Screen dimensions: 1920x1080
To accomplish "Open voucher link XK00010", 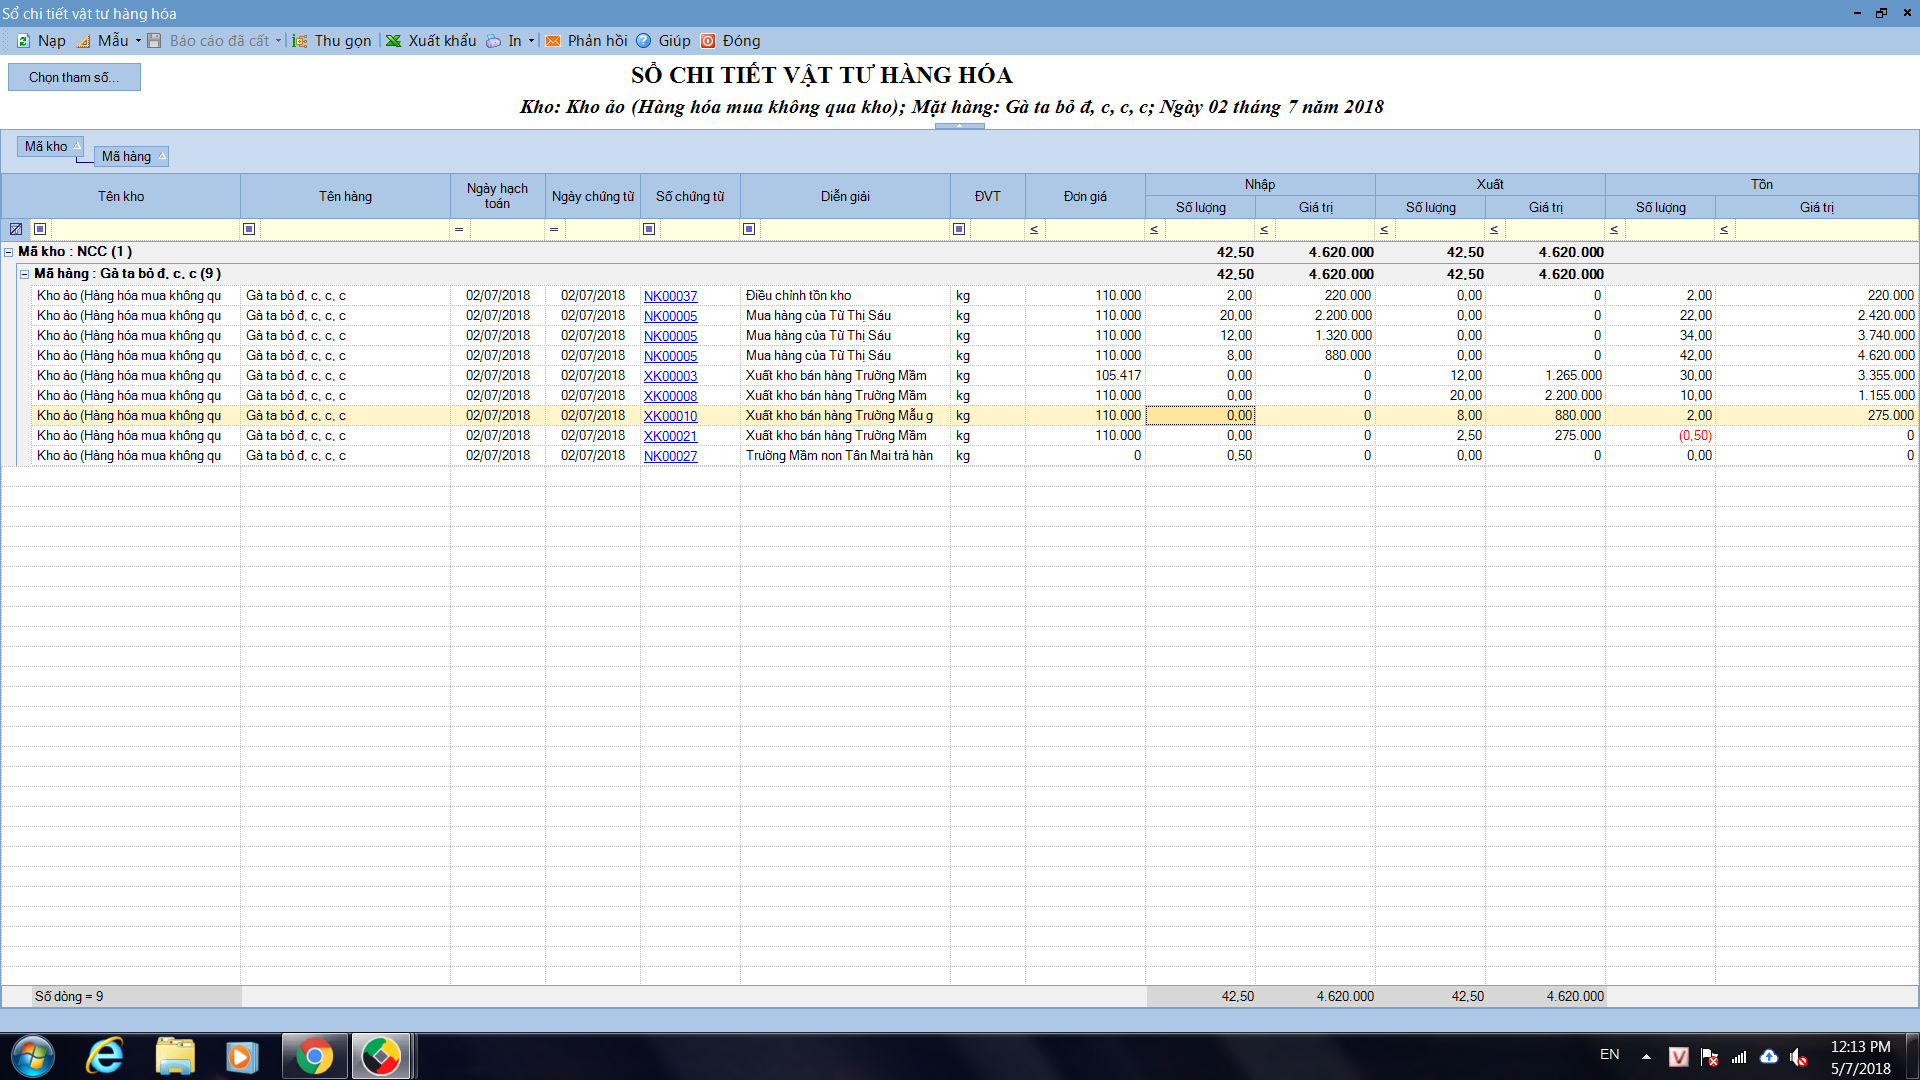I will pos(670,416).
